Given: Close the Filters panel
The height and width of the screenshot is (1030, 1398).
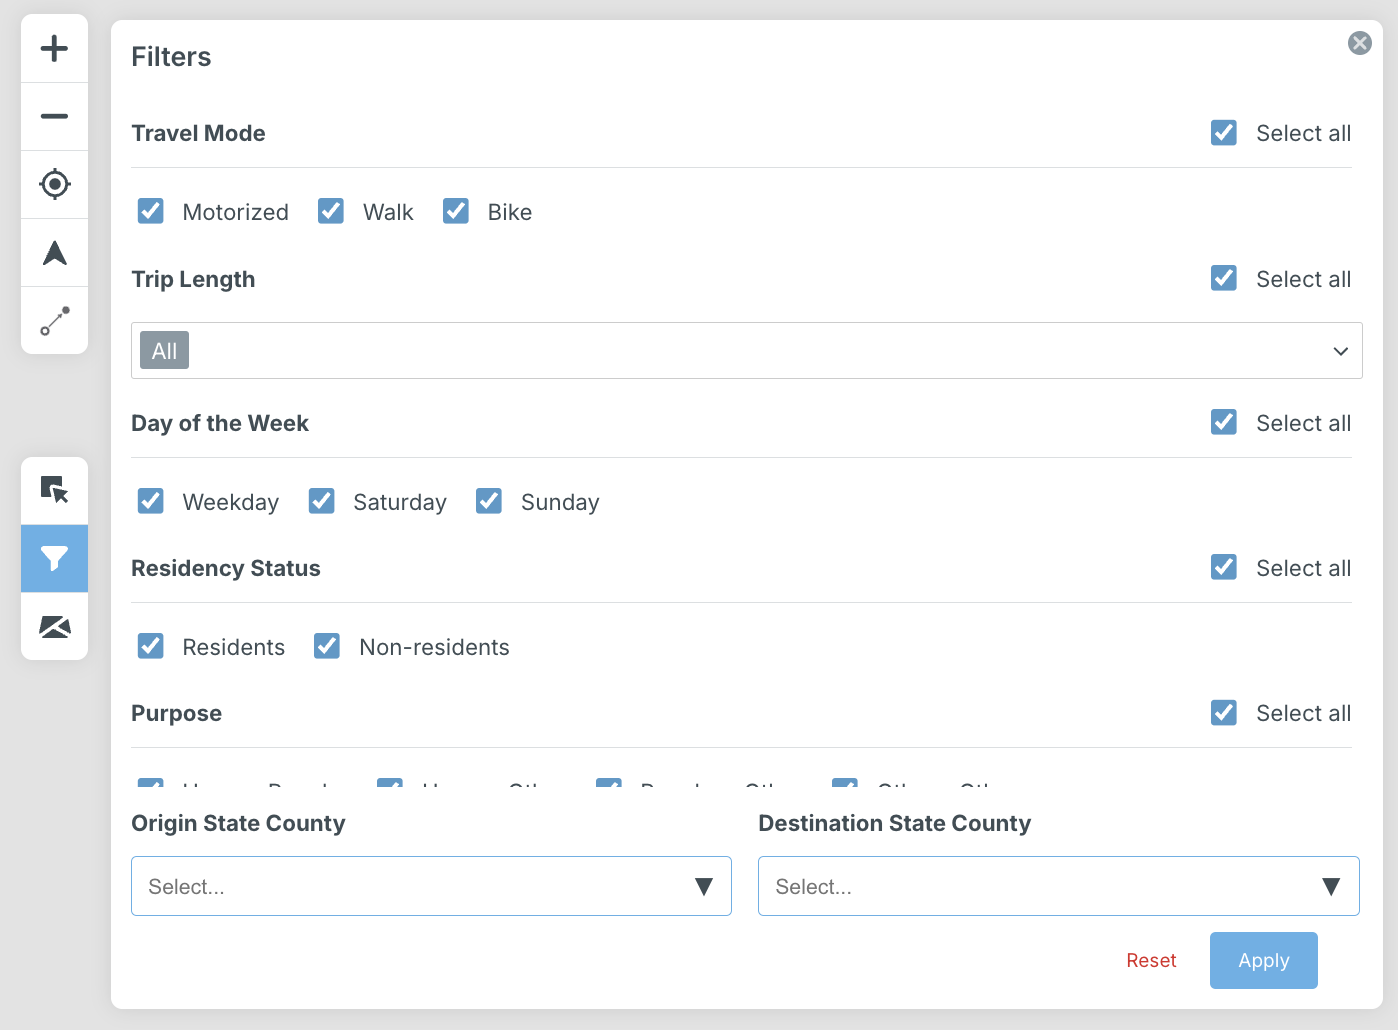Looking at the screenshot, I should click(1359, 43).
